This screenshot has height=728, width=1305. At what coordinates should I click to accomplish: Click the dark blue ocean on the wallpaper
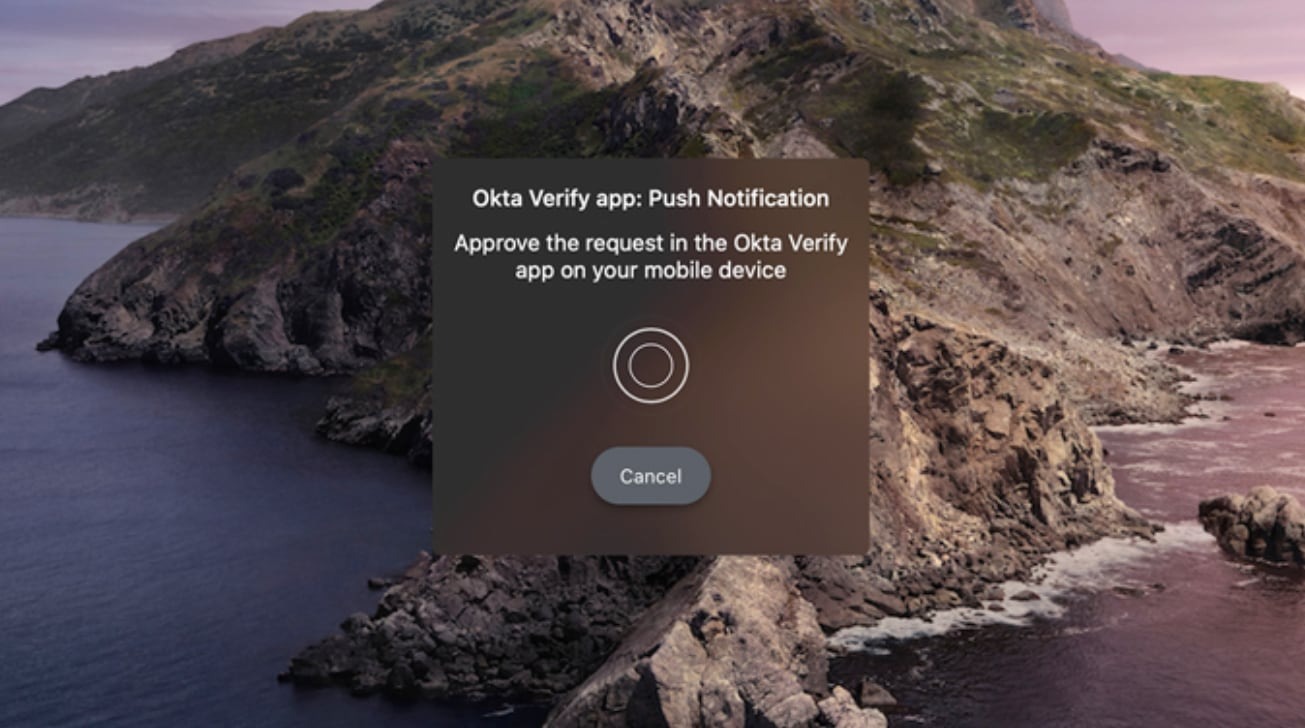click(150, 520)
